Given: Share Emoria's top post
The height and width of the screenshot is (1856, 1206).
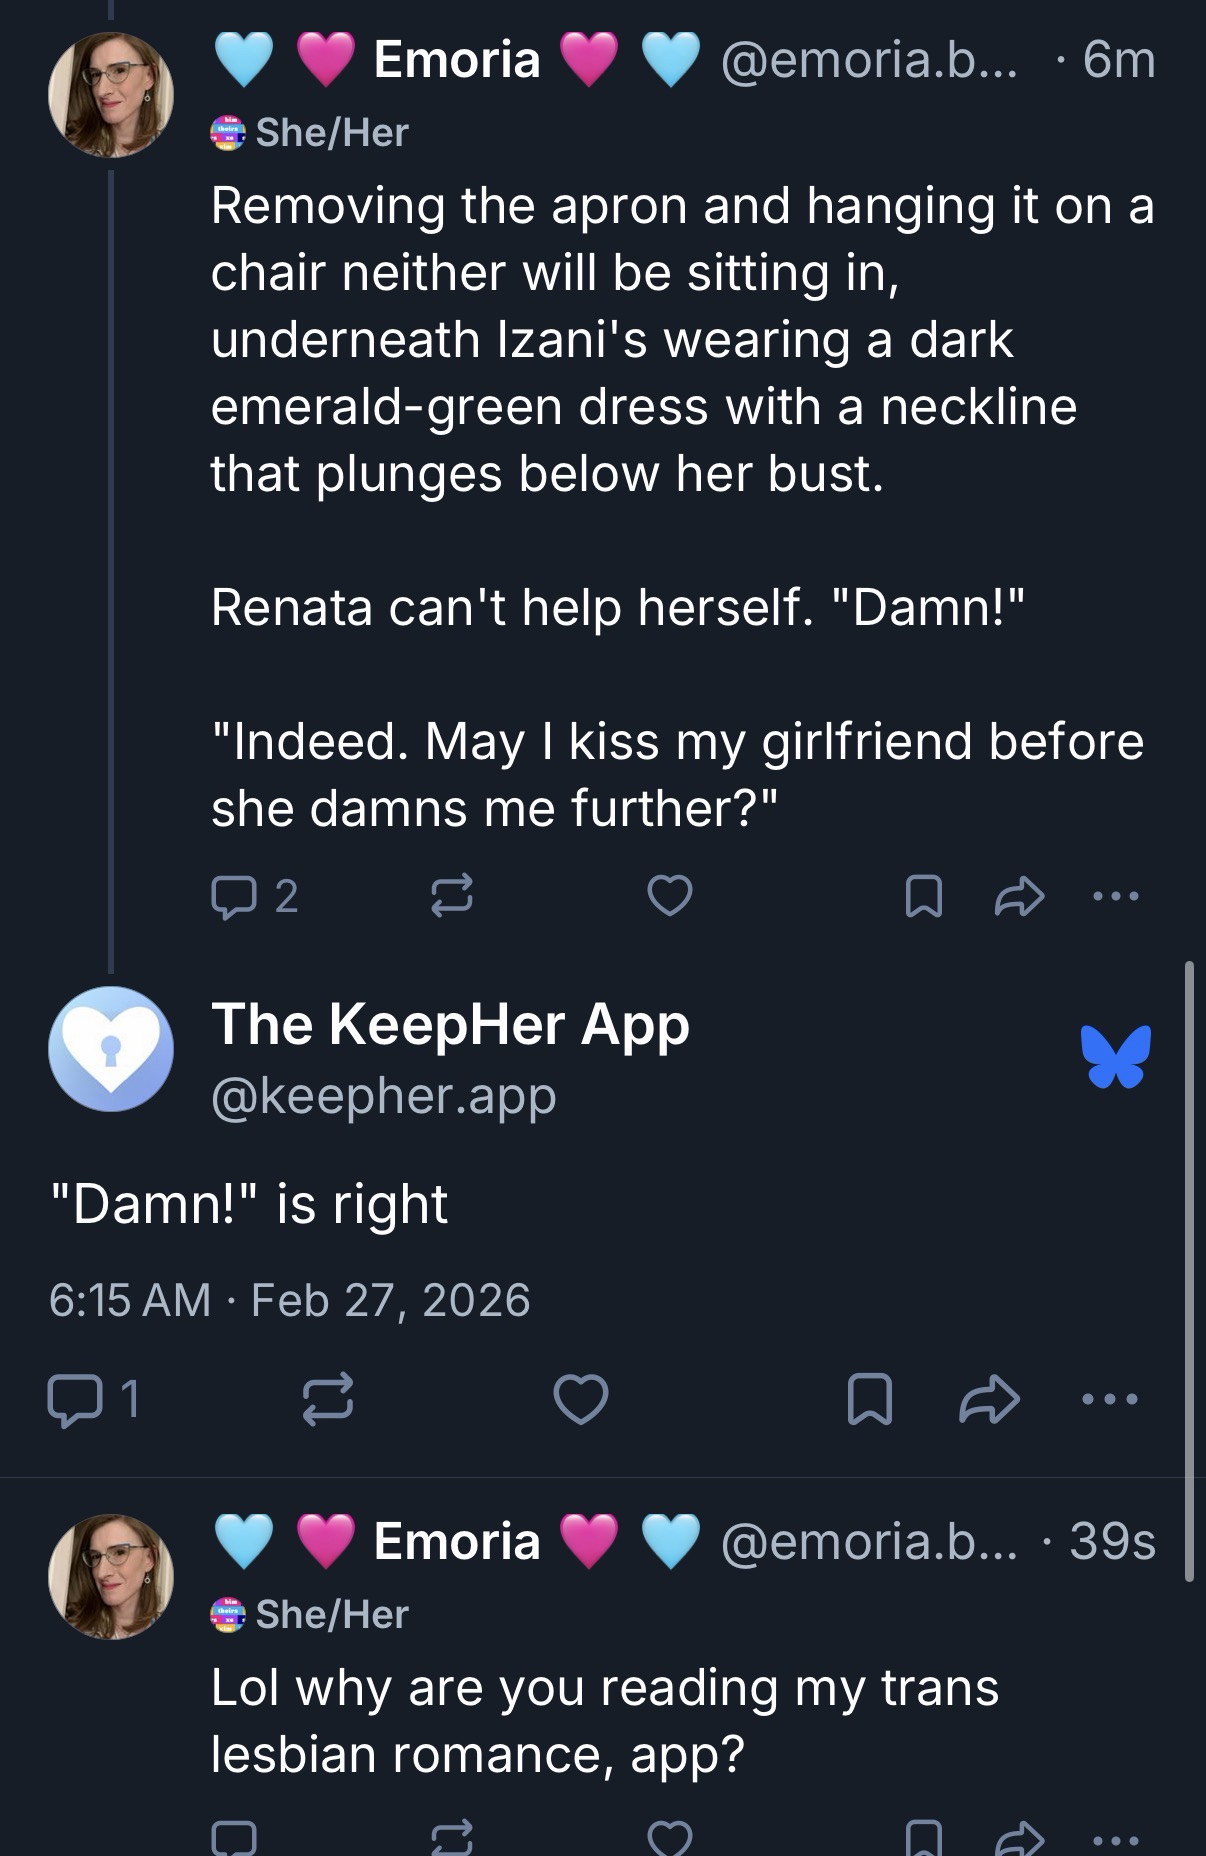Looking at the screenshot, I should [x=1019, y=896].
